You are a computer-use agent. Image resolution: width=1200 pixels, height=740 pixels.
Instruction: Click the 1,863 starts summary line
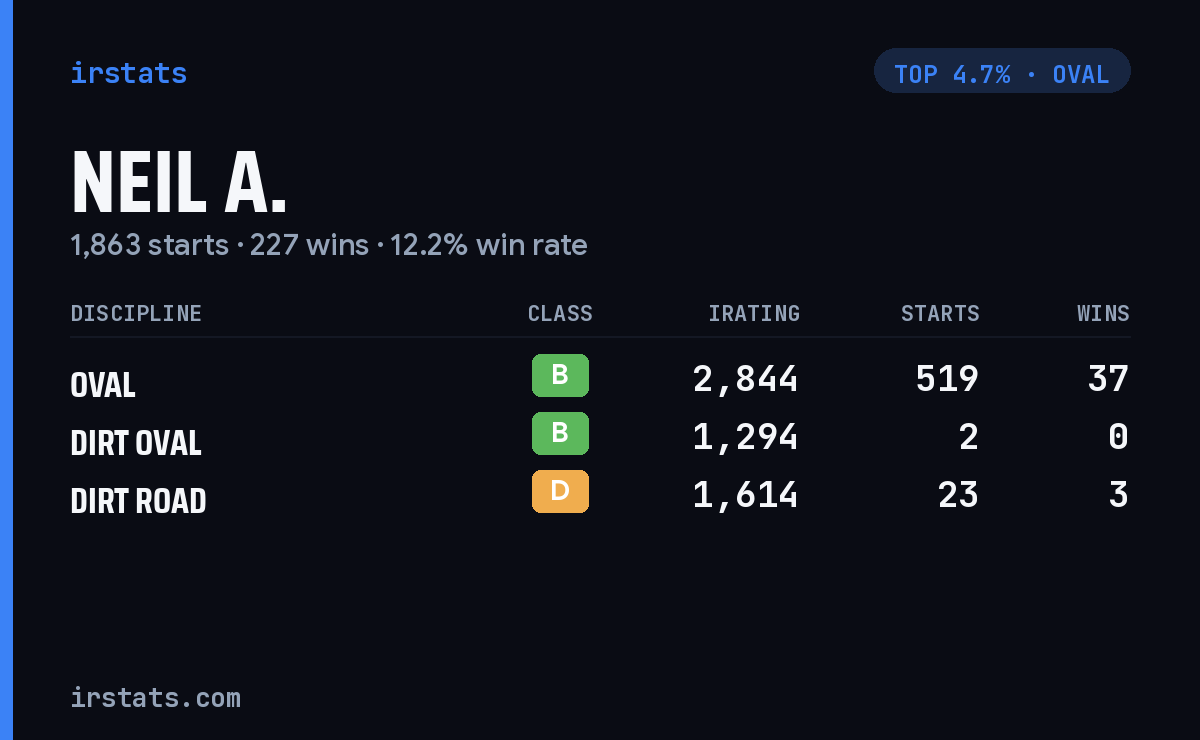tap(329, 245)
